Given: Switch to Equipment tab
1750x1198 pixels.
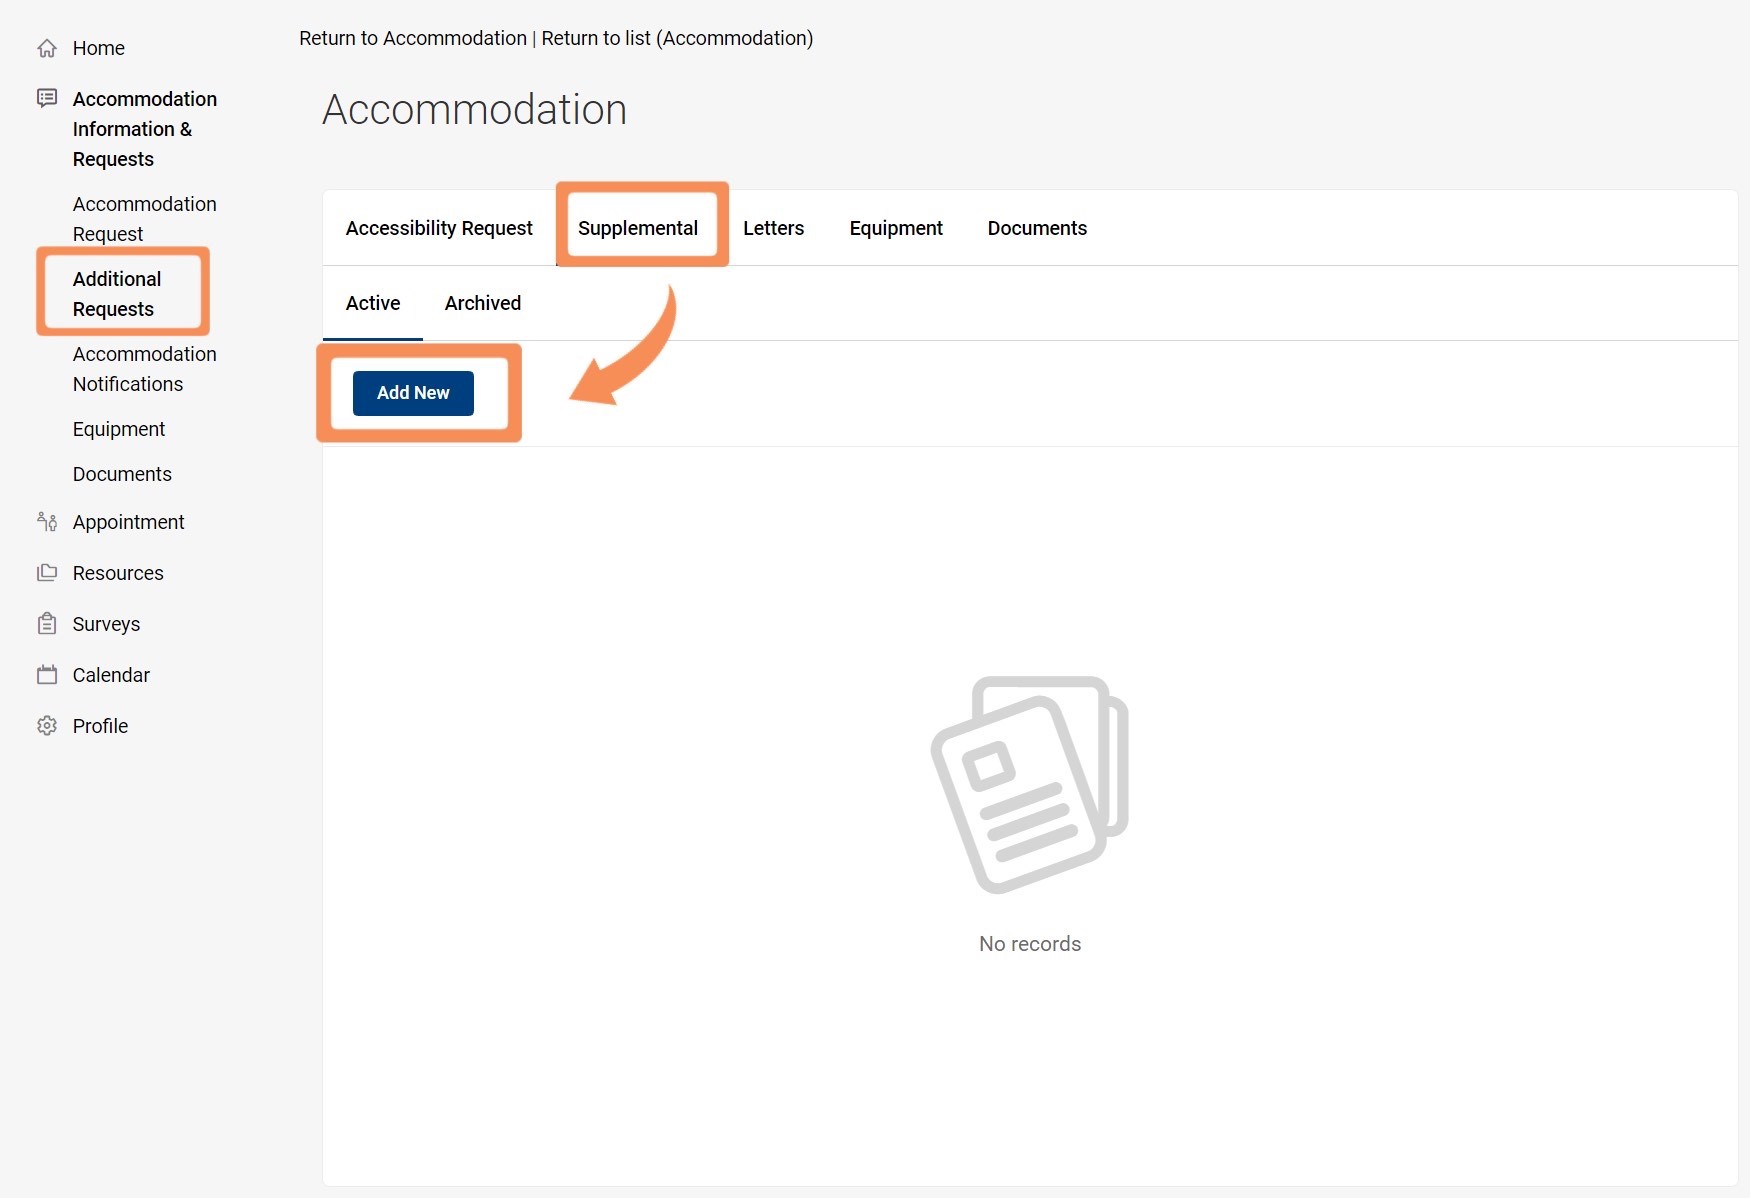Looking at the screenshot, I should 896,228.
